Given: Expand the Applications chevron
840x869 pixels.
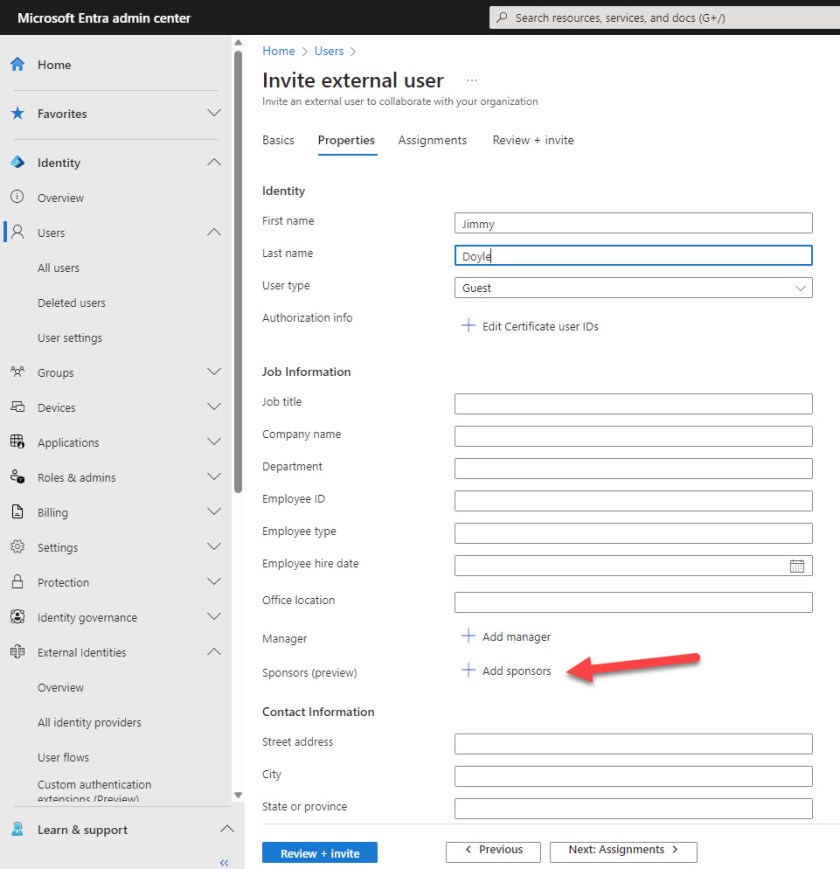Looking at the screenshot, I should coord(214,442).
